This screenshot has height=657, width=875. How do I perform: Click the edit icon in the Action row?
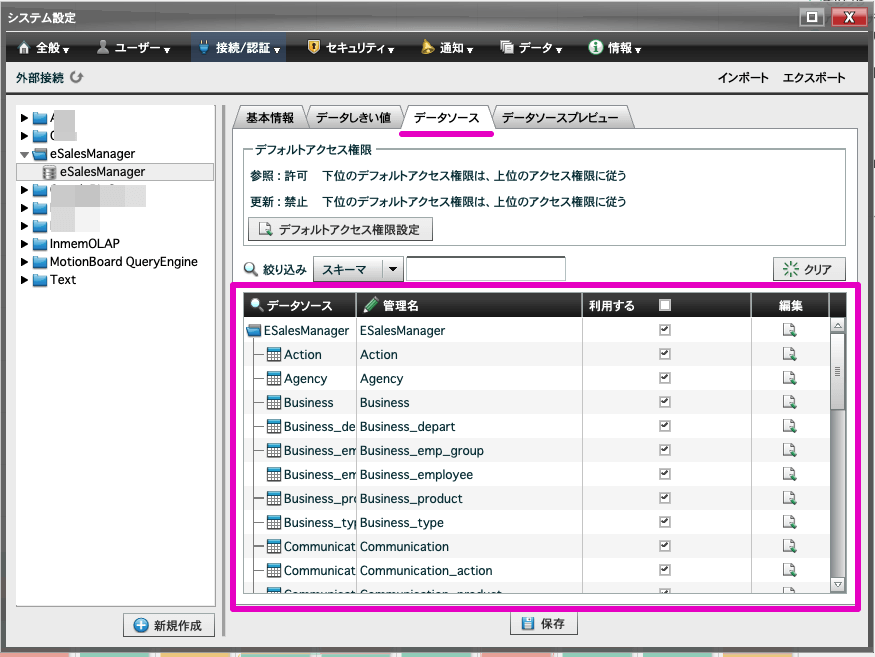[789, 354]
